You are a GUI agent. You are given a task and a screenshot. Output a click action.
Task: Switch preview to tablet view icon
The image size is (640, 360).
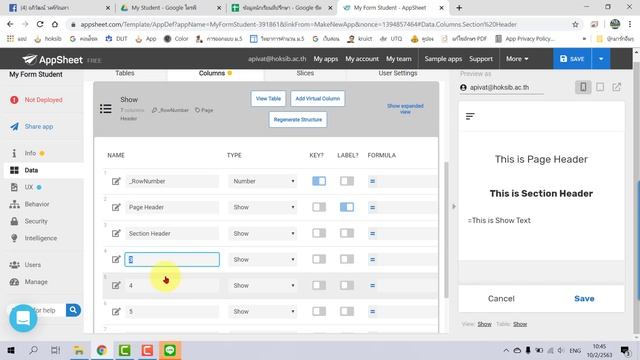600,87
